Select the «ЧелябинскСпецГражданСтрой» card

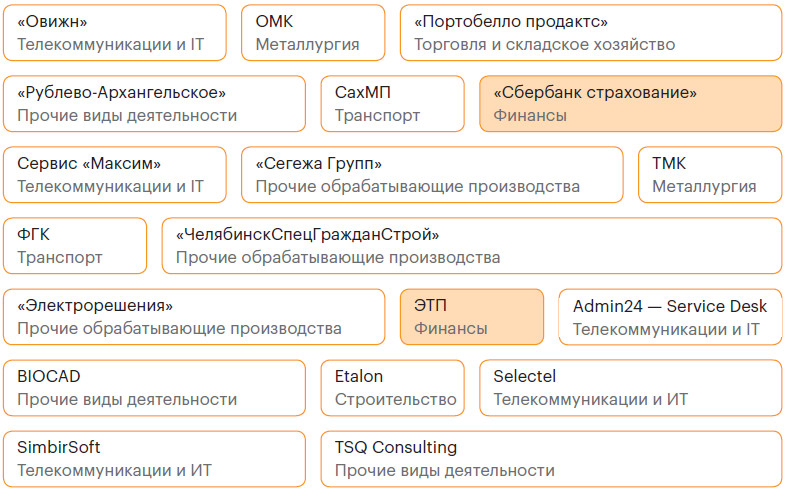pos(471,246)
